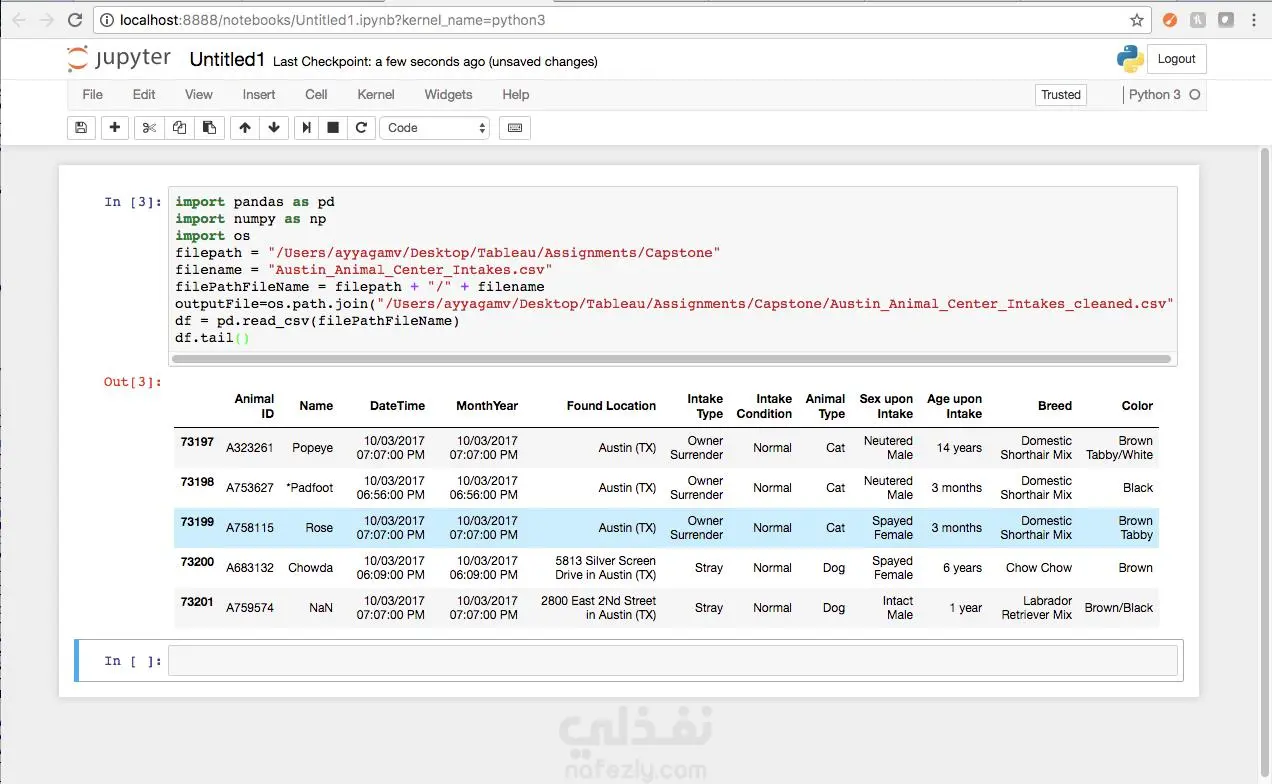This screenshot has height=784, width=1272.
Task: Reload the browser page
Action: tap(75, 20)
